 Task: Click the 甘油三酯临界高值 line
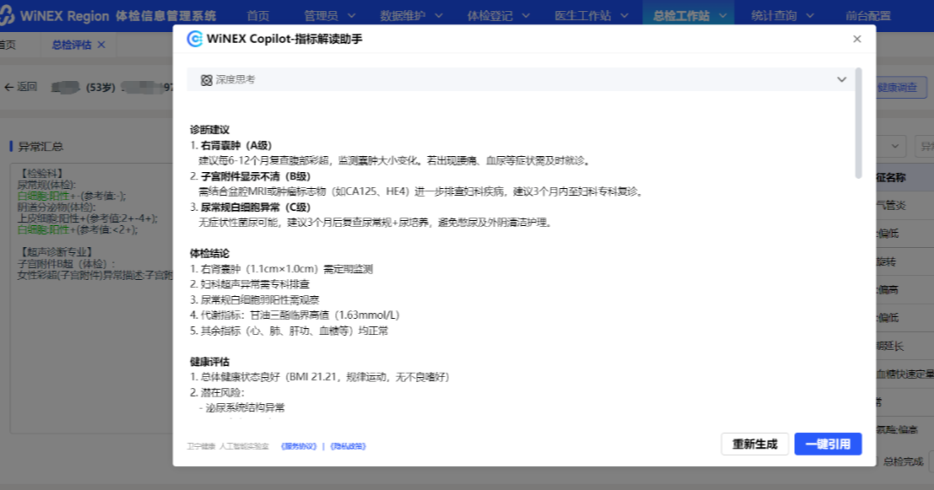295,315
